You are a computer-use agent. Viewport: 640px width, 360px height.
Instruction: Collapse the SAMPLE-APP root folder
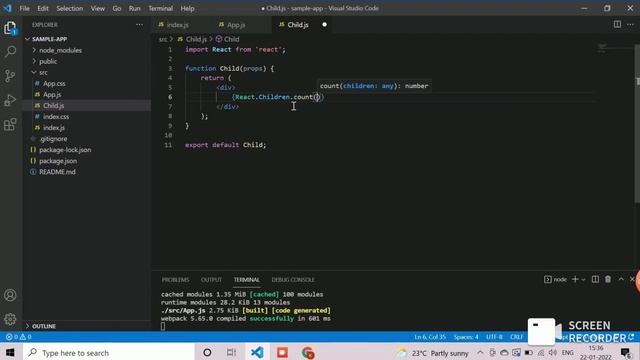(49, 39)
